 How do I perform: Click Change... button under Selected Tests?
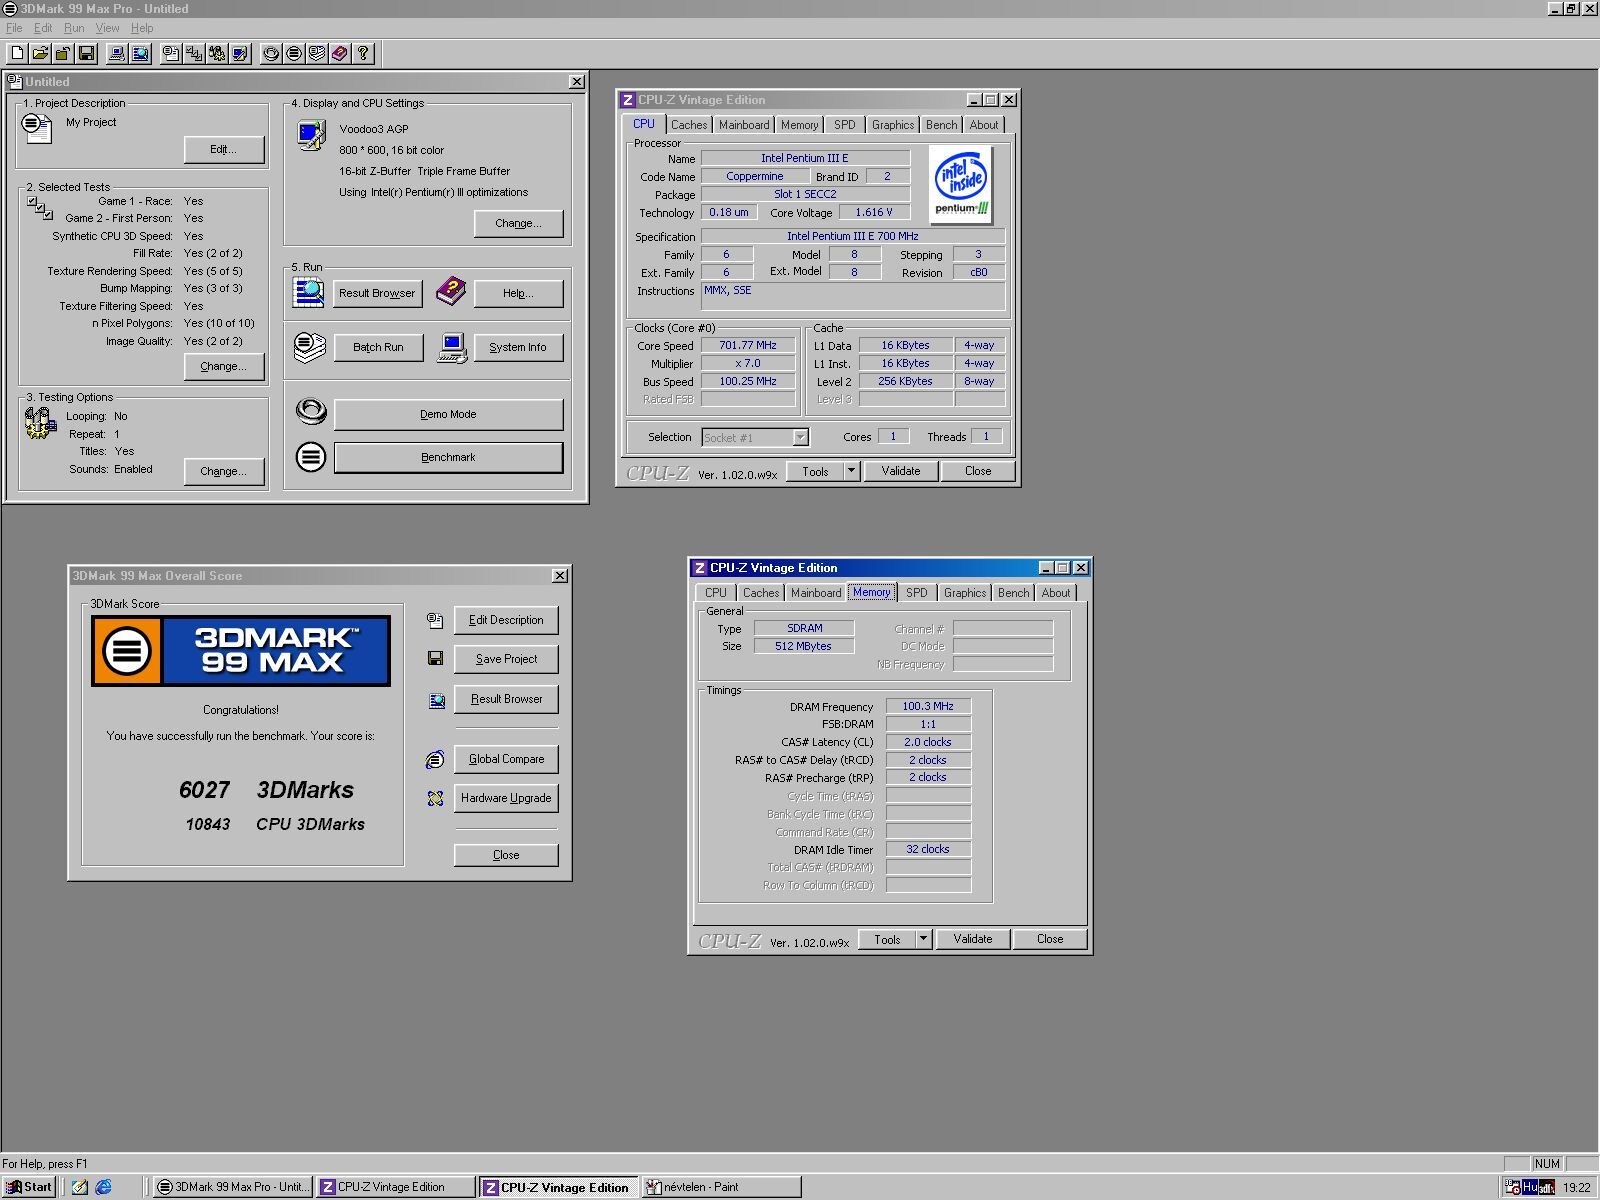pos(224,366)
